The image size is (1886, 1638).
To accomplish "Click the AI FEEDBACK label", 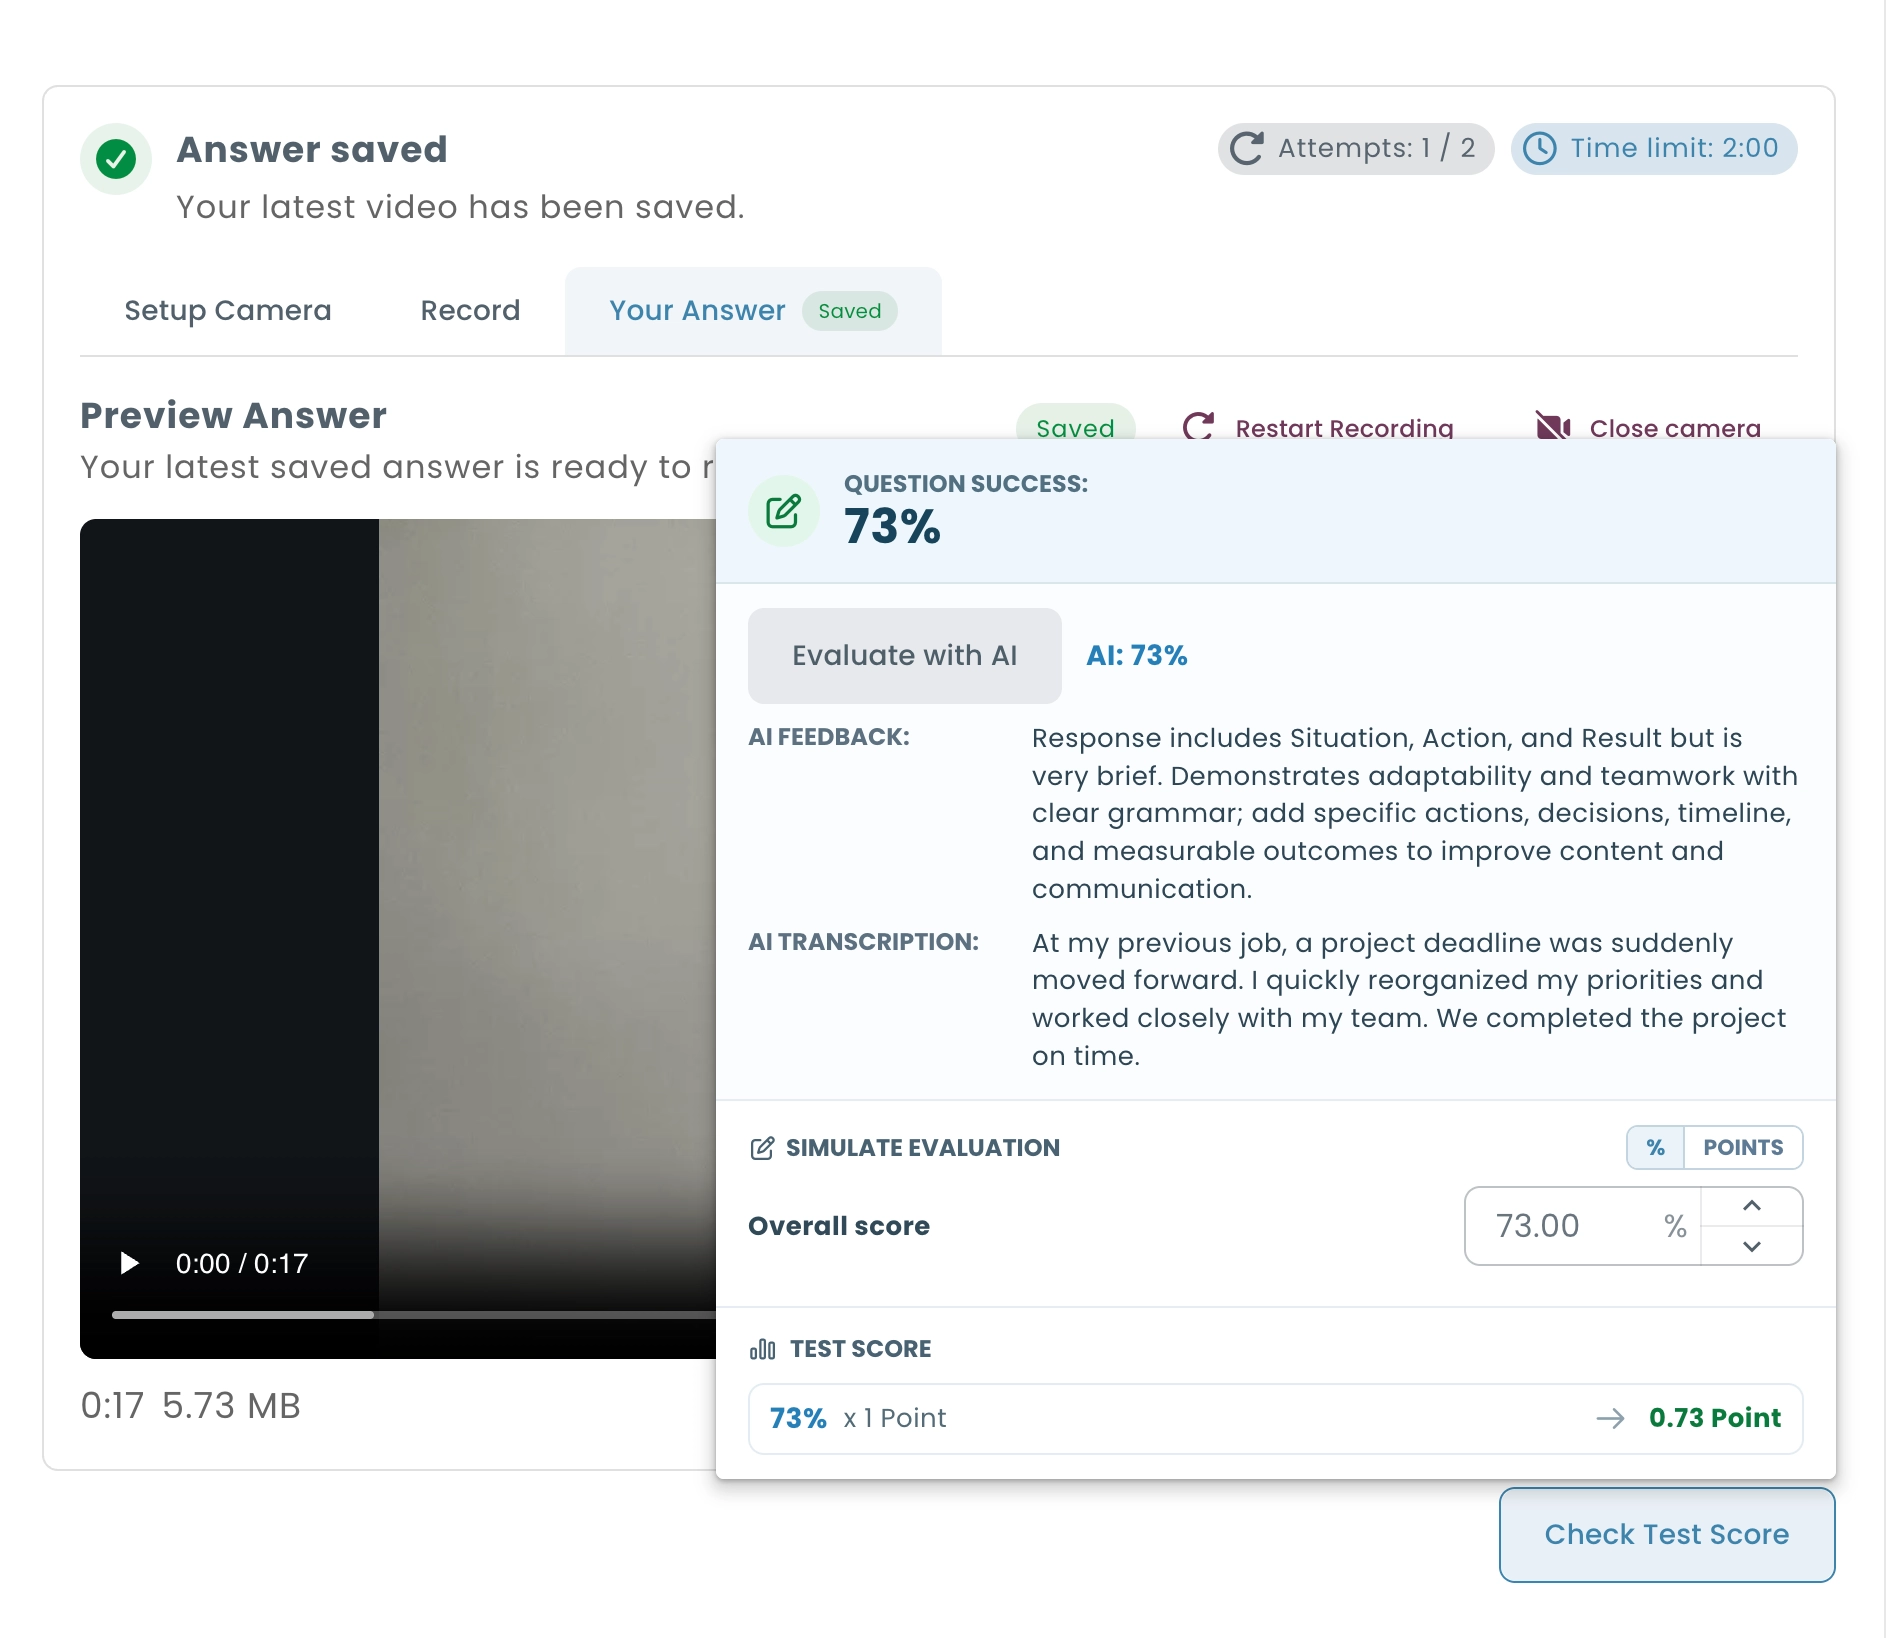I will pyautogui.click(x=829, y=737).
